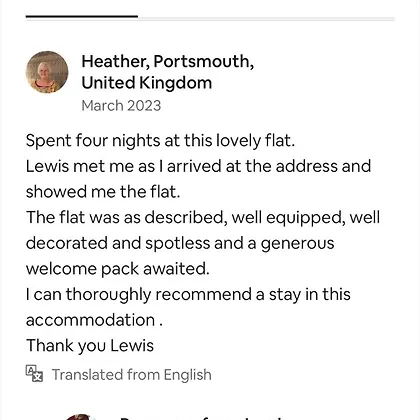Click the "Spent four nights at this lovely flat." line
Image resolution: width=420 pixels, height=420 pixels.
click(x=160, y=140)
